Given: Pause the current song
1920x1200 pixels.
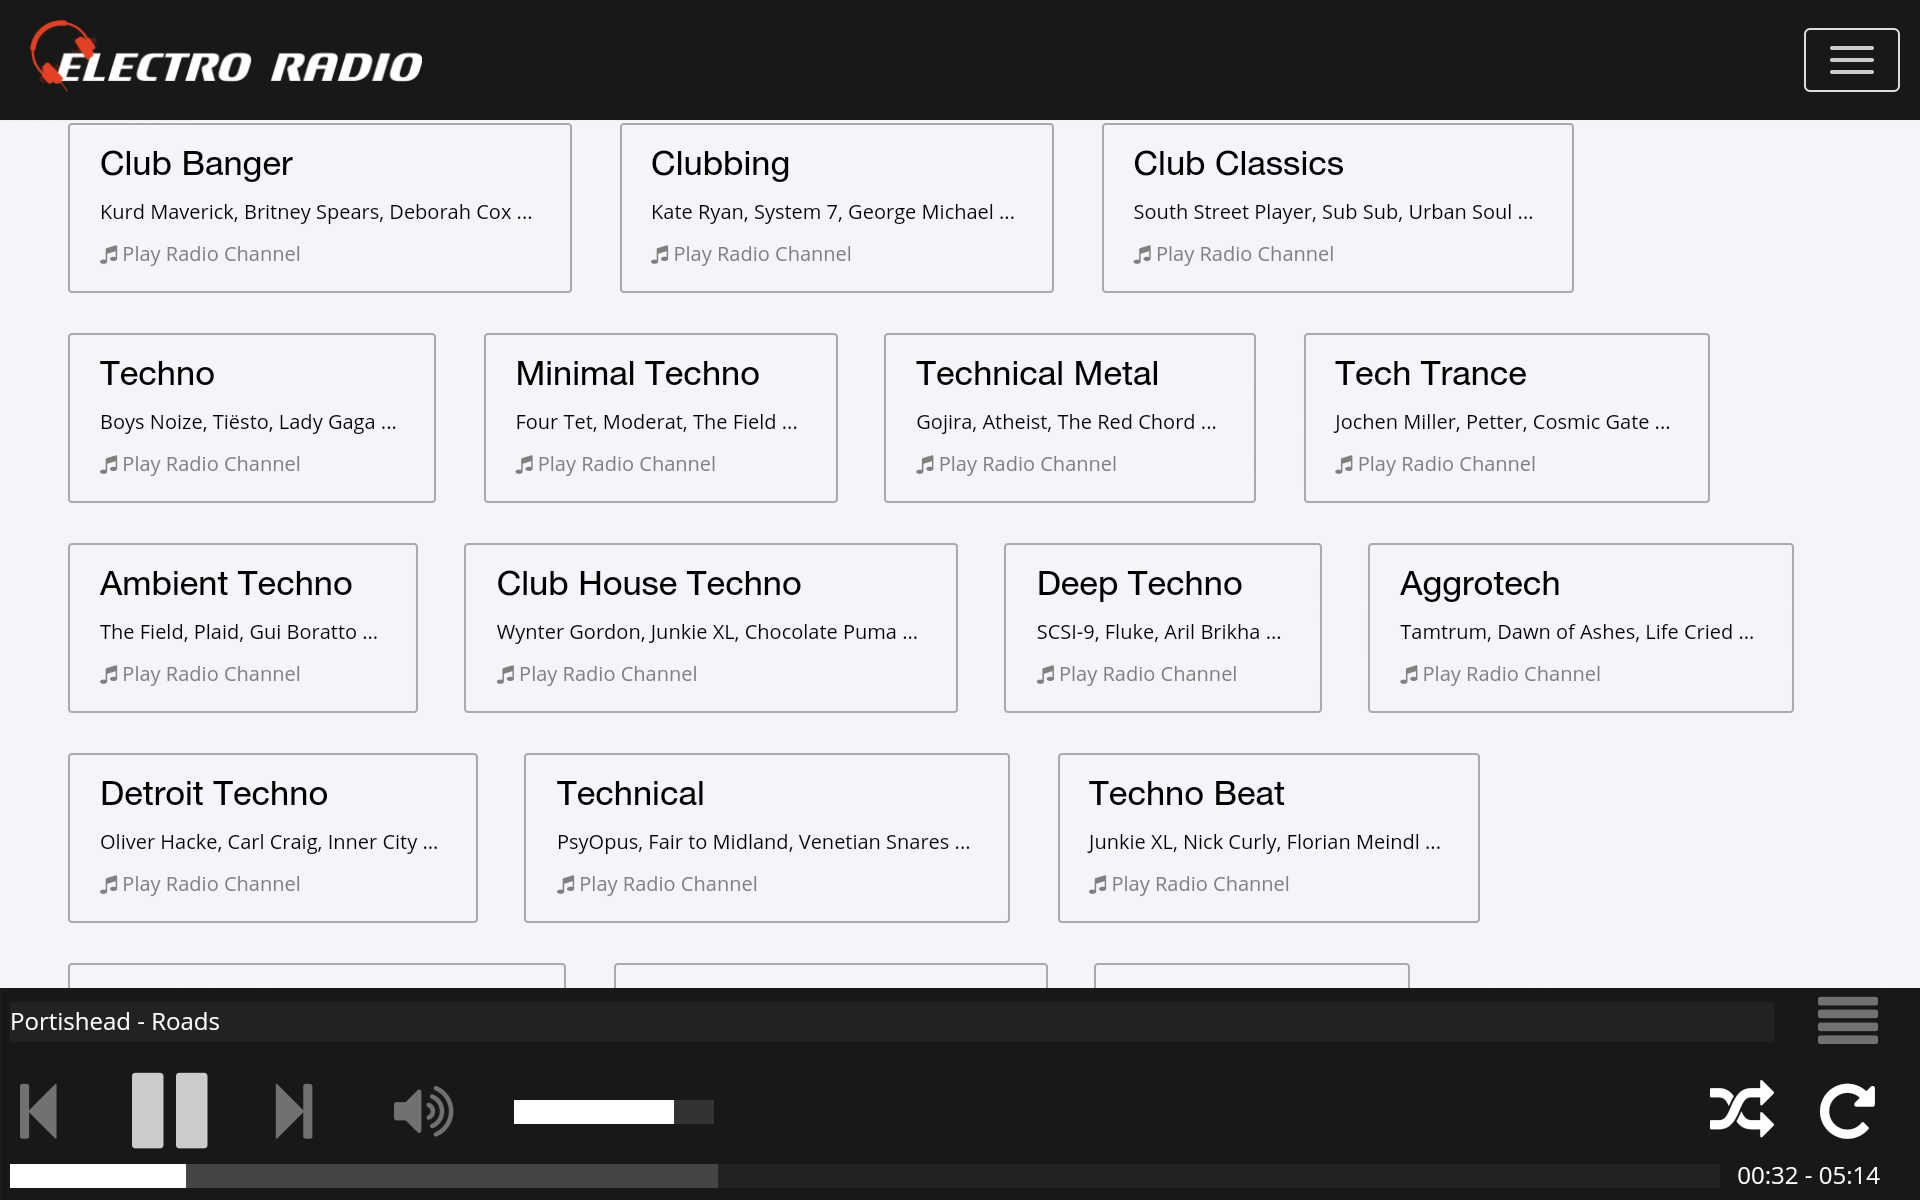Looking at the screenshot, I should [x=170, y=1110].
